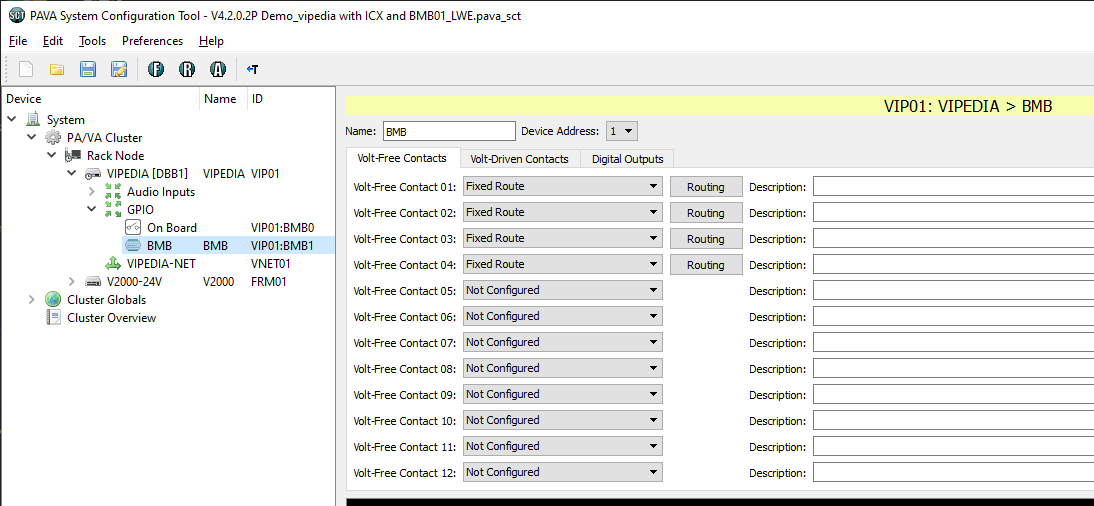Image resolution: width=1094 pixels, height=506 pixels.
Task: Click the circular R toolbar icon
Action: click(x=187, y=69)
